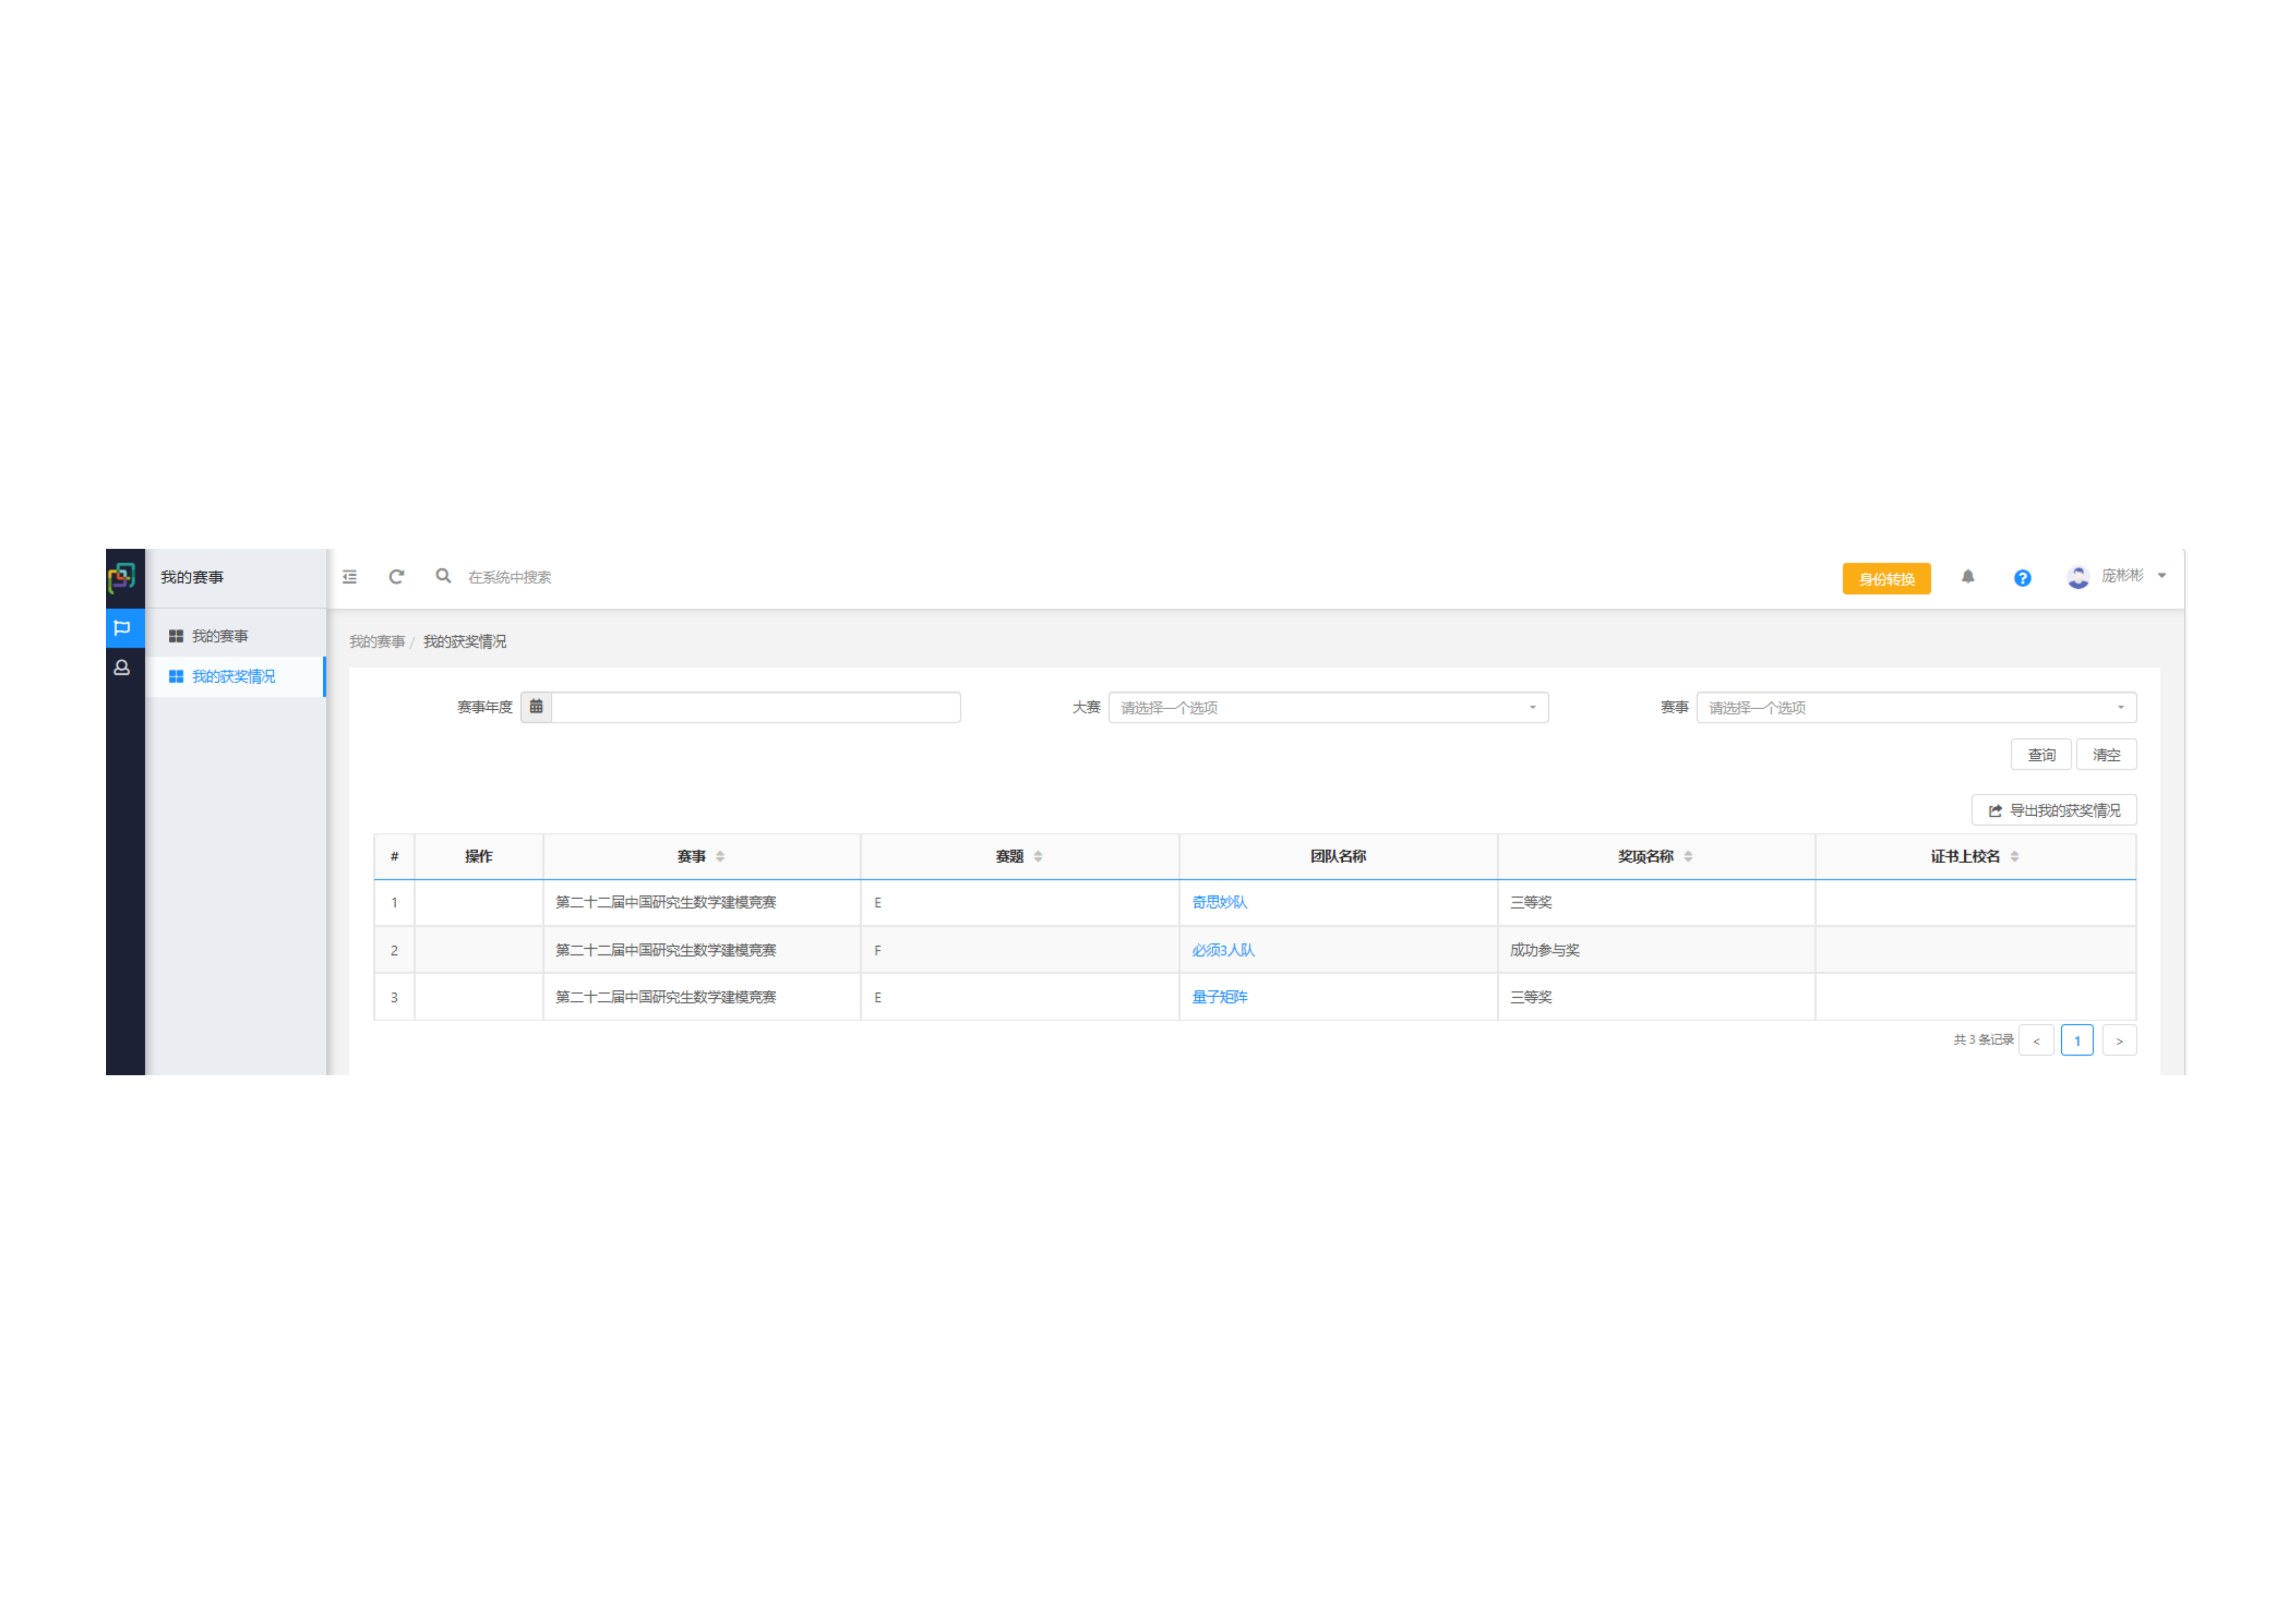Click the 查询 button

click(2041, 755)
